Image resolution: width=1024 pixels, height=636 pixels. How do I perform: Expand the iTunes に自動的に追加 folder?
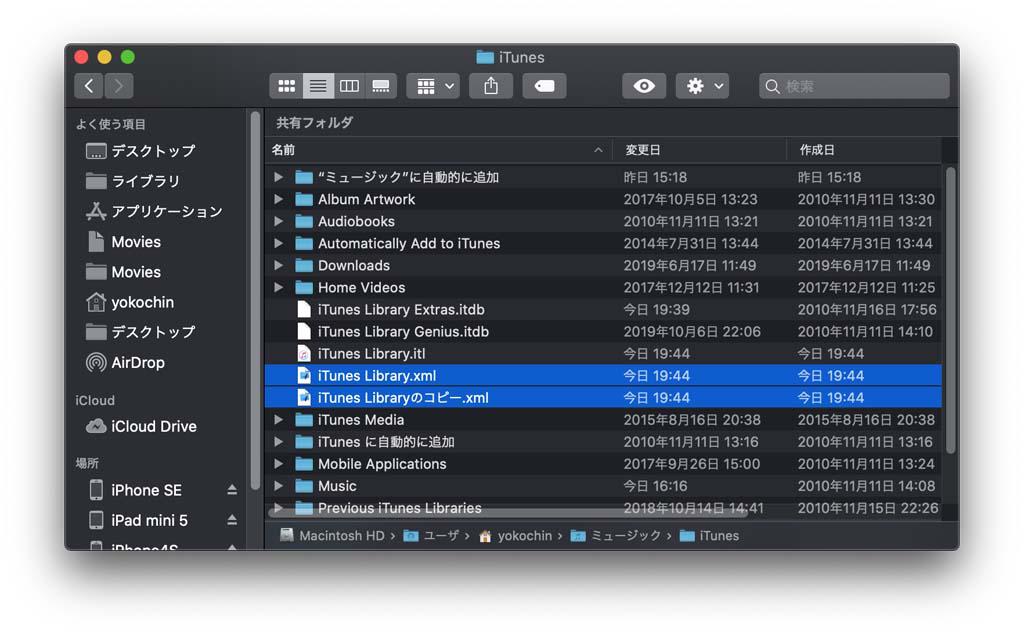[x=279, y=442]
